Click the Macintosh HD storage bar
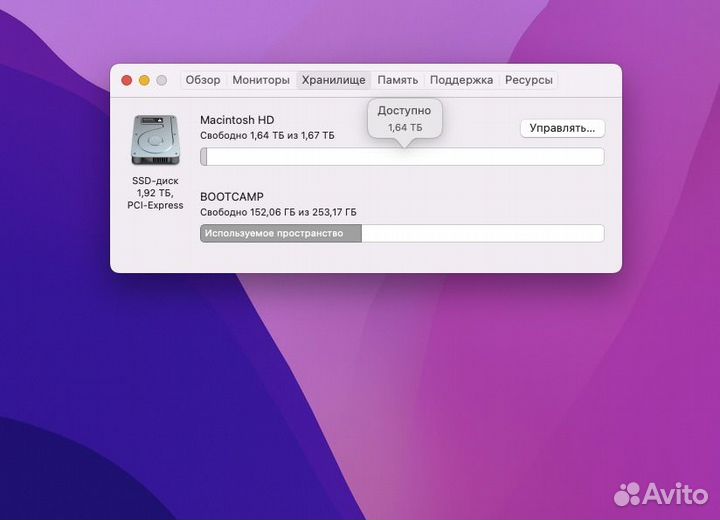Viewport: 720px width, 520px height. coord(402,157)
